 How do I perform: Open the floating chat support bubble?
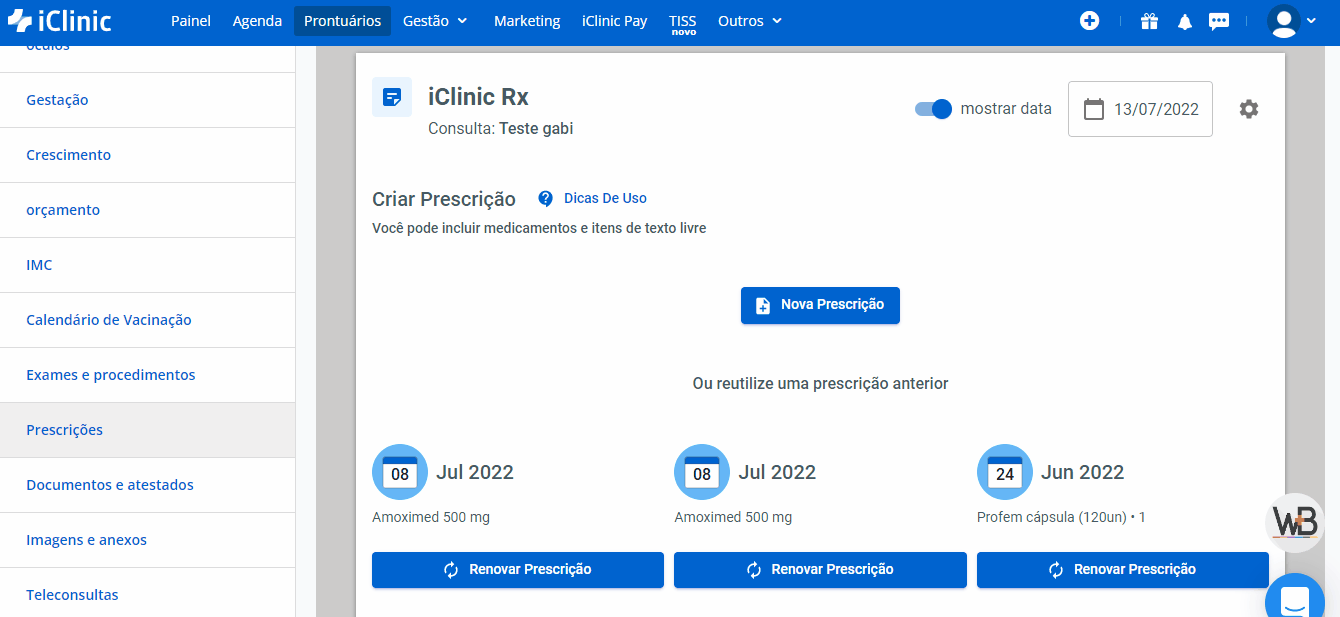point(1294,601)
